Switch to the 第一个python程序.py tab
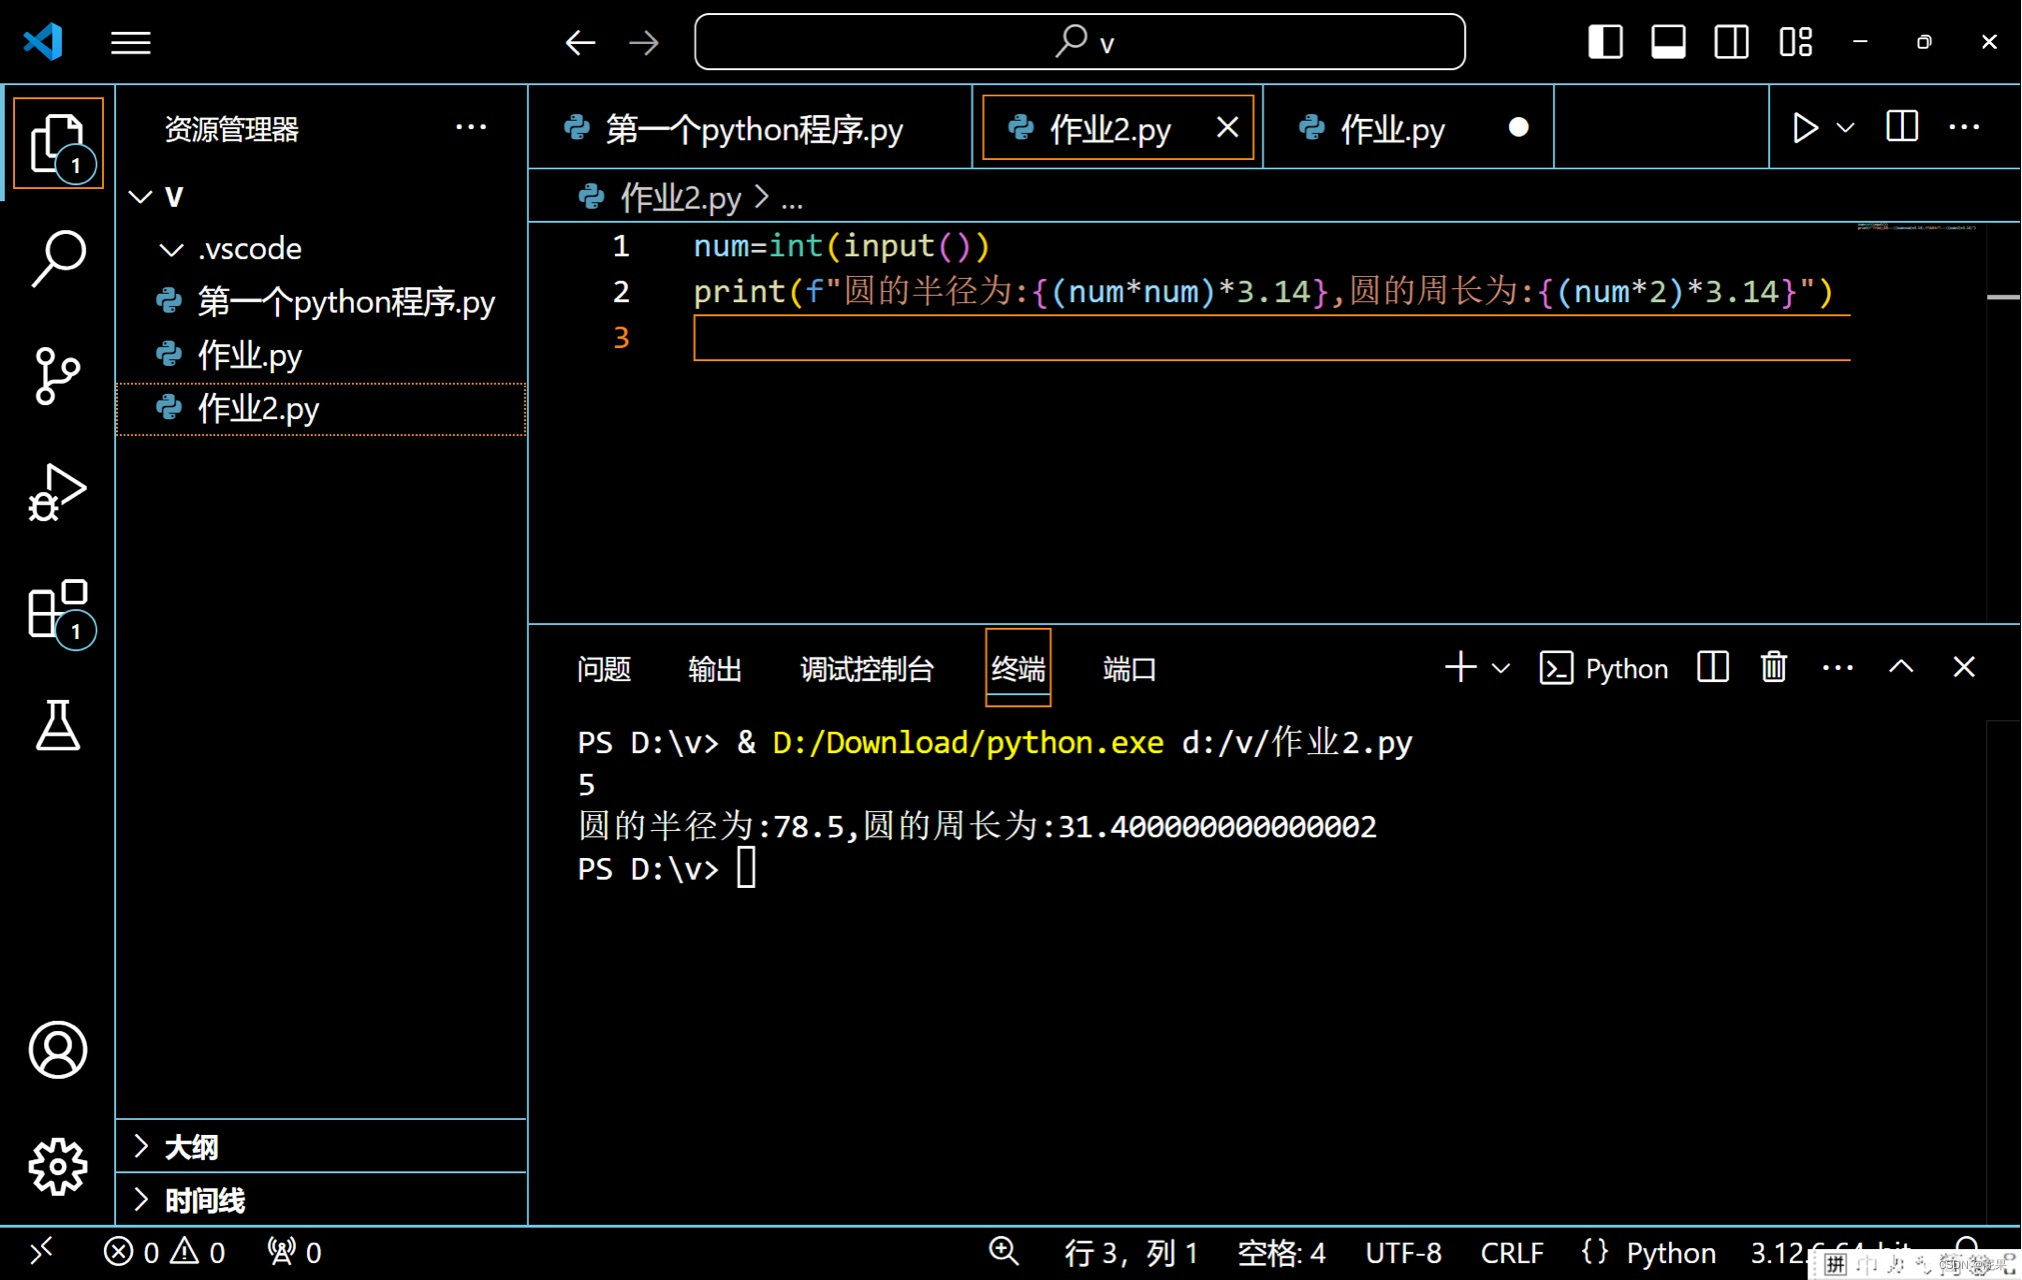Viewport: 2022px width, 1280px height. [x=751, y=128]
